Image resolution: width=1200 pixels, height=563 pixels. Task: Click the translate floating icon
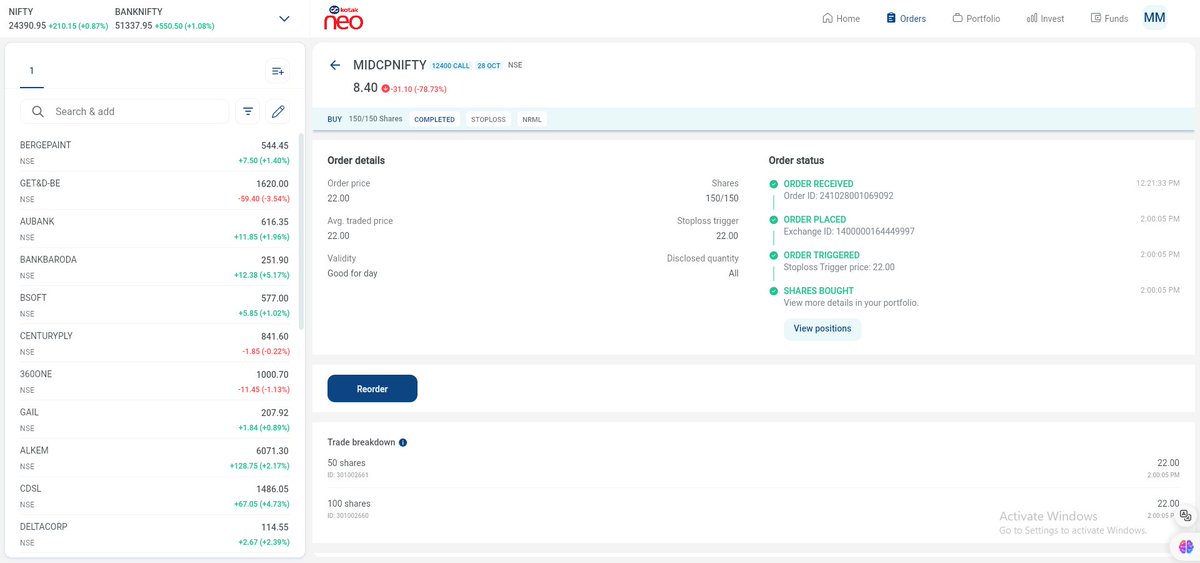tap(1185, 514)
